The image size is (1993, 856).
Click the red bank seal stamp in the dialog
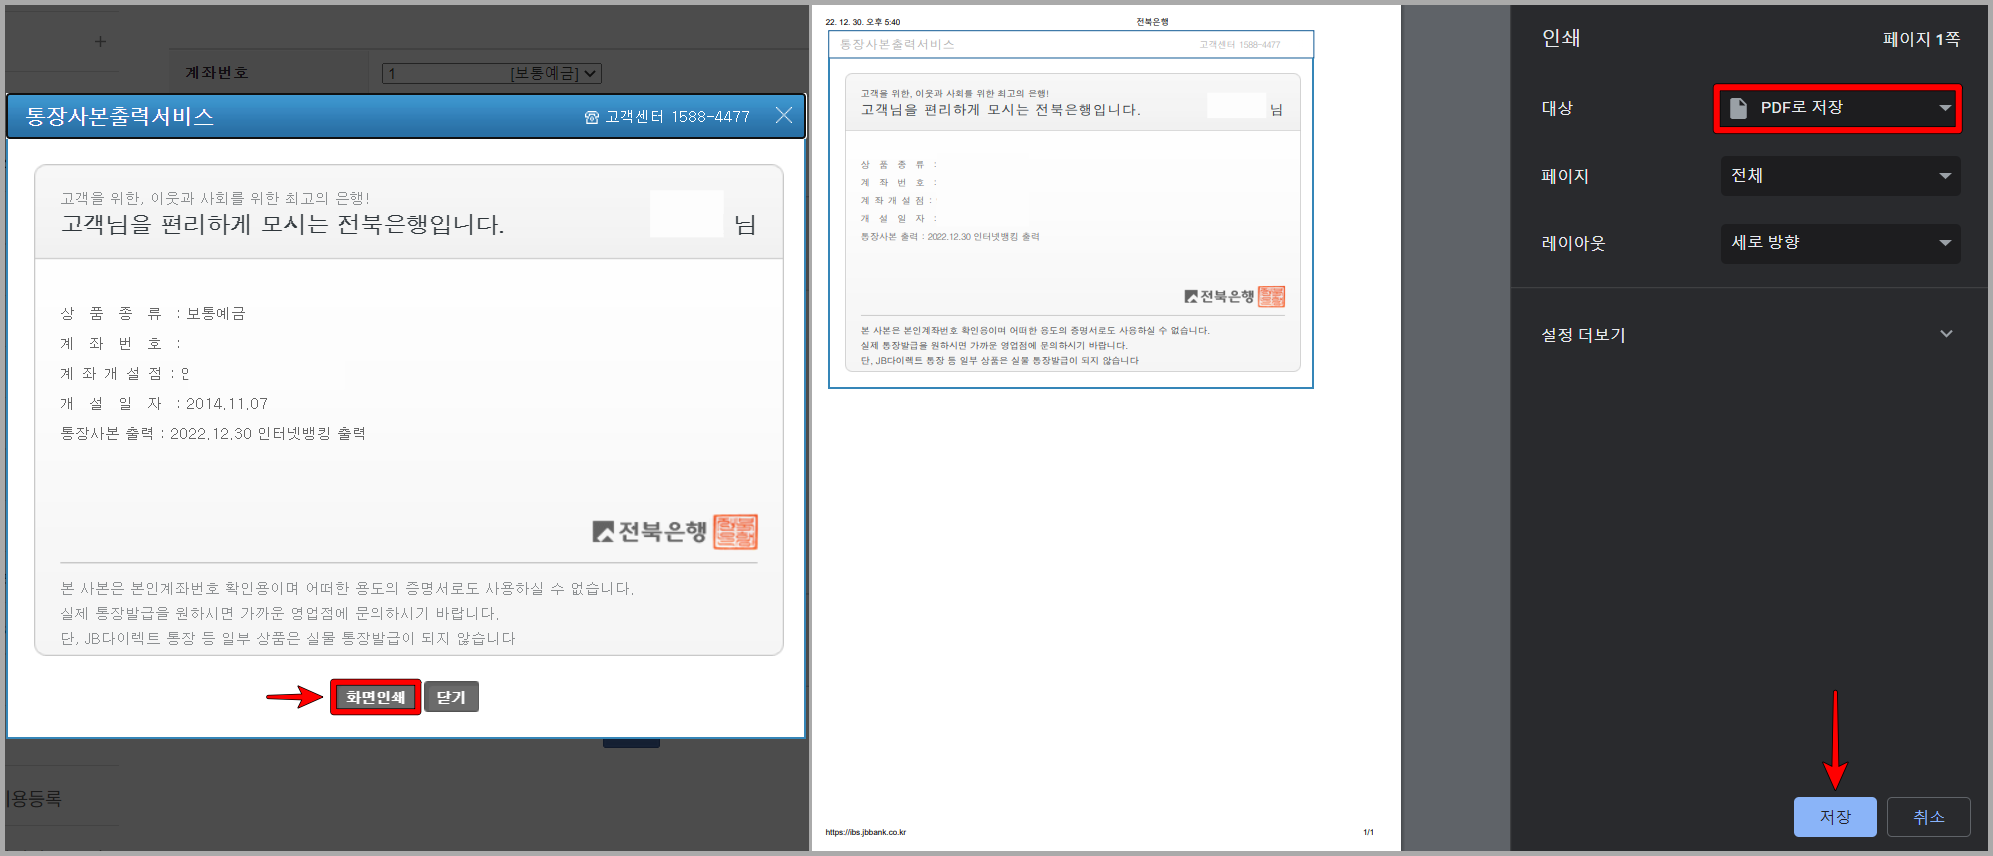[x=735, y=532]
